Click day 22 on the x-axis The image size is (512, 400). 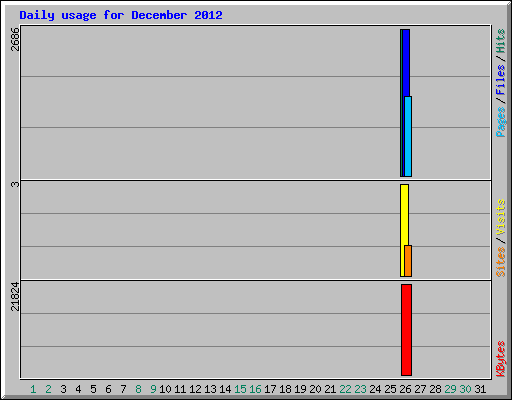pyautogui.click(x=345, y=389)
